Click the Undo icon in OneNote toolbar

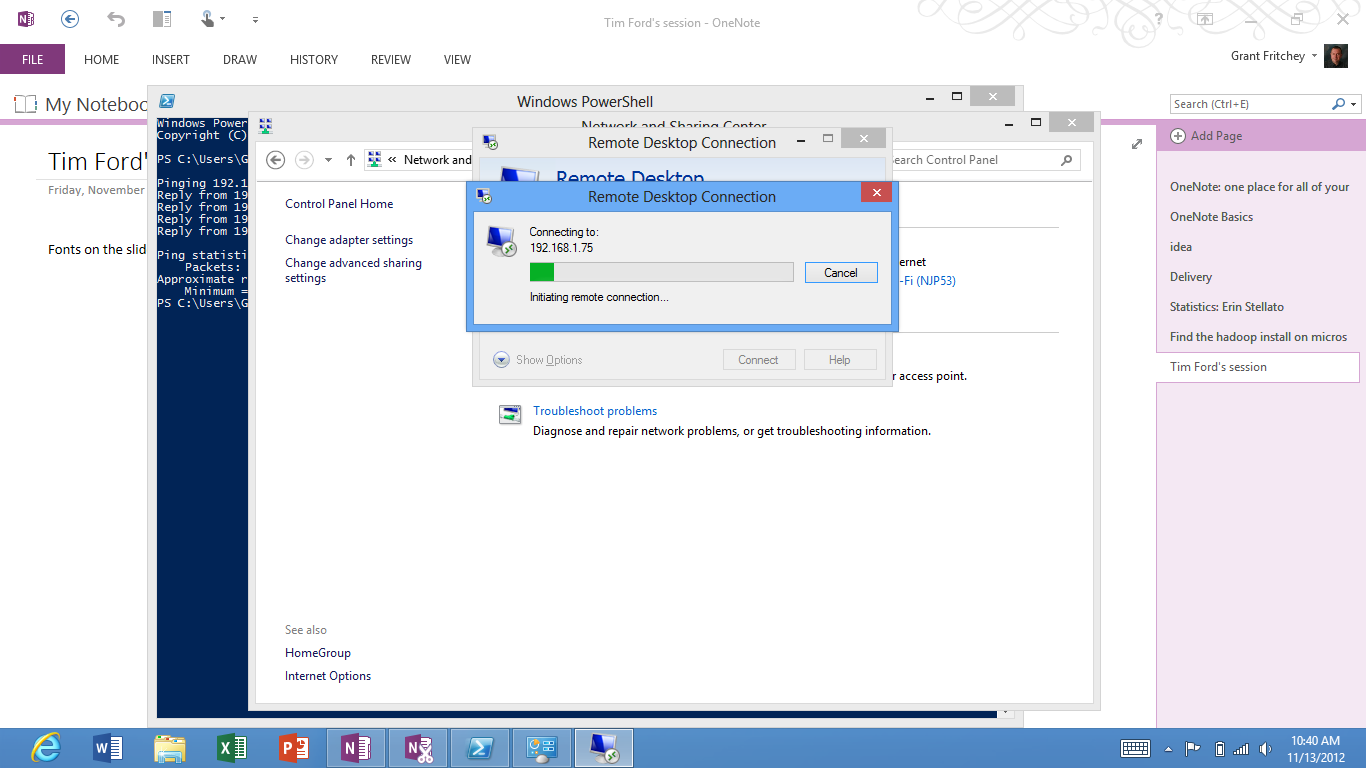coord(116,19)
